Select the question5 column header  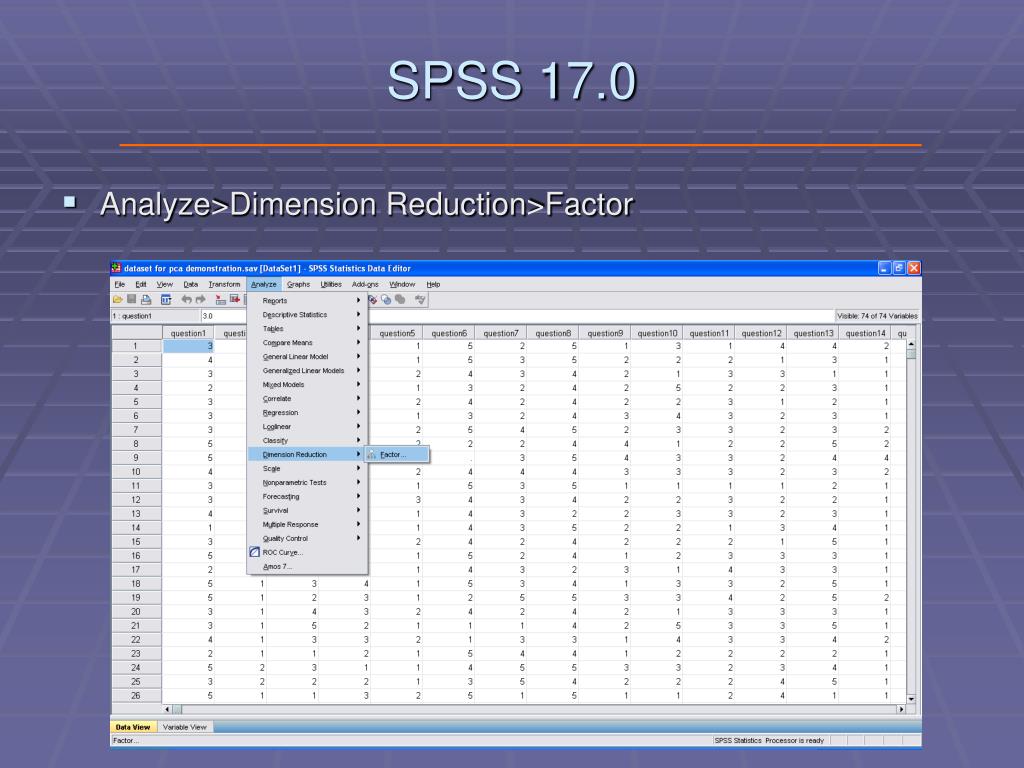pyautogui.click(x=397, y=333)
